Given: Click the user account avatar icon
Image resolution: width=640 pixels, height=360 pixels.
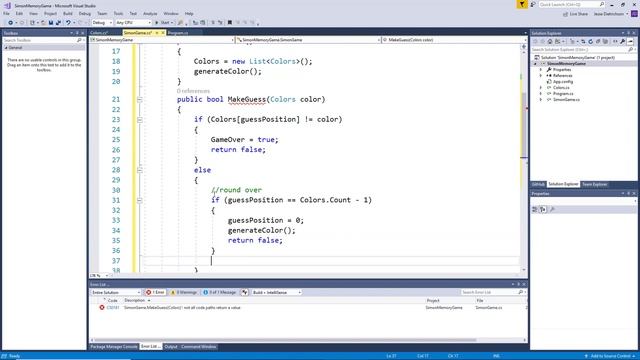Looking at the screenshot, I should [x=634, y=14].
